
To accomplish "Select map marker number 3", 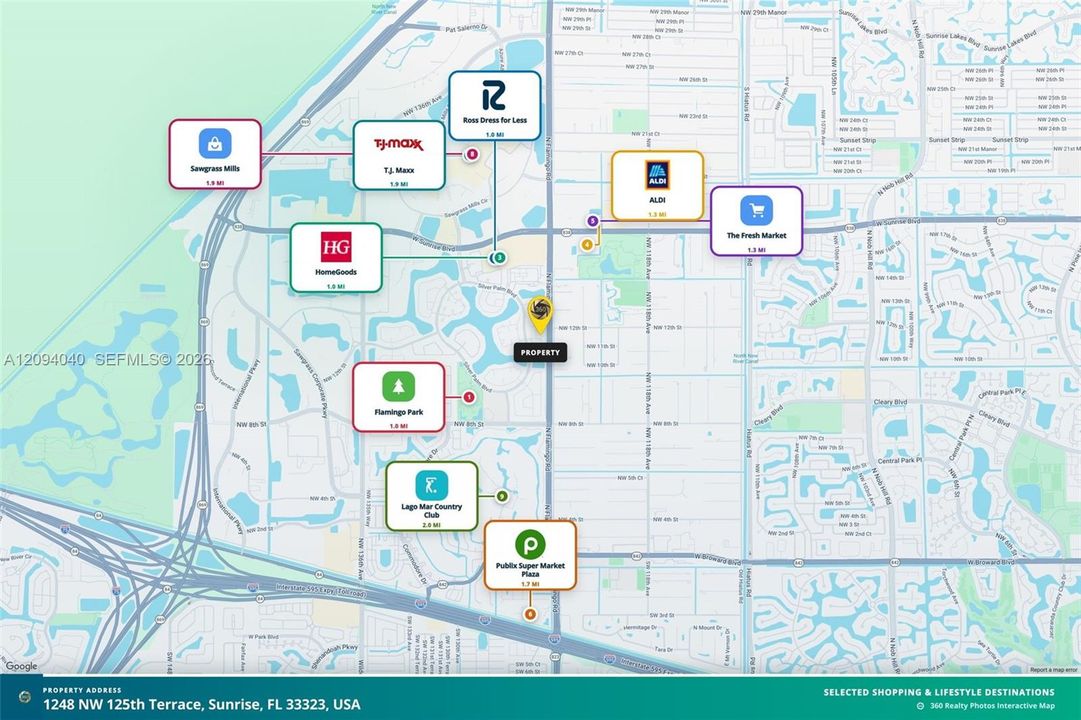I will point(500,257).
